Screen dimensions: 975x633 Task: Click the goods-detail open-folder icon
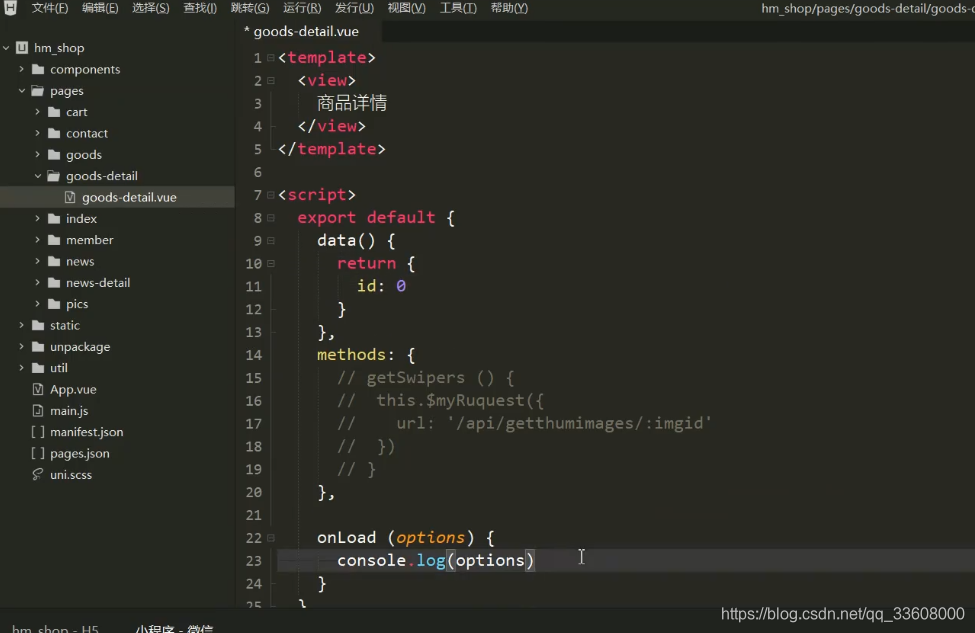pos(54,176)
